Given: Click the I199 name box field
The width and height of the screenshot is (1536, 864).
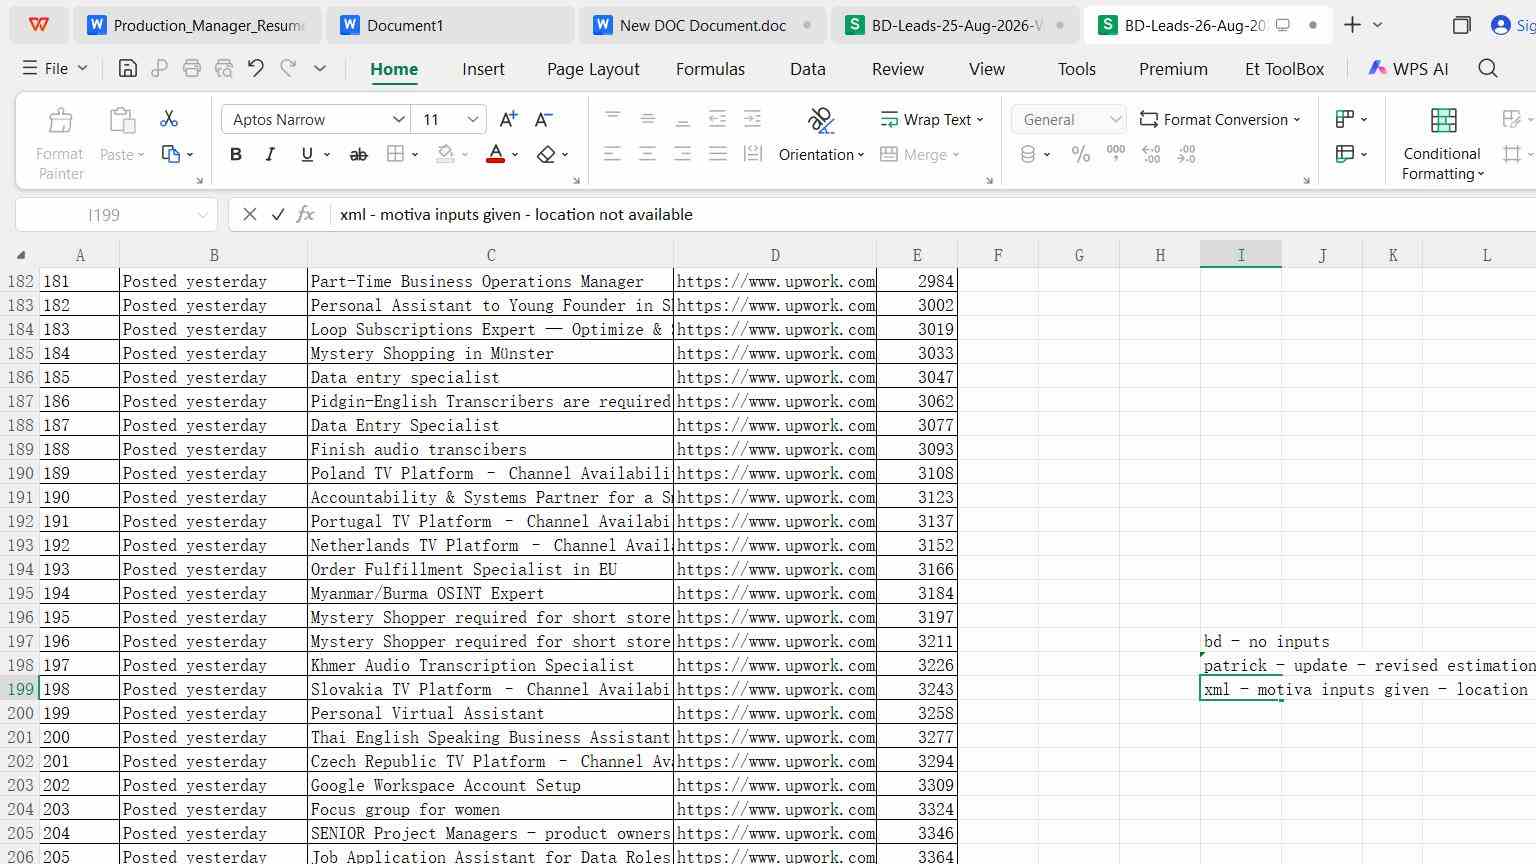Looking at the screenshot, I should coord(116,215).
